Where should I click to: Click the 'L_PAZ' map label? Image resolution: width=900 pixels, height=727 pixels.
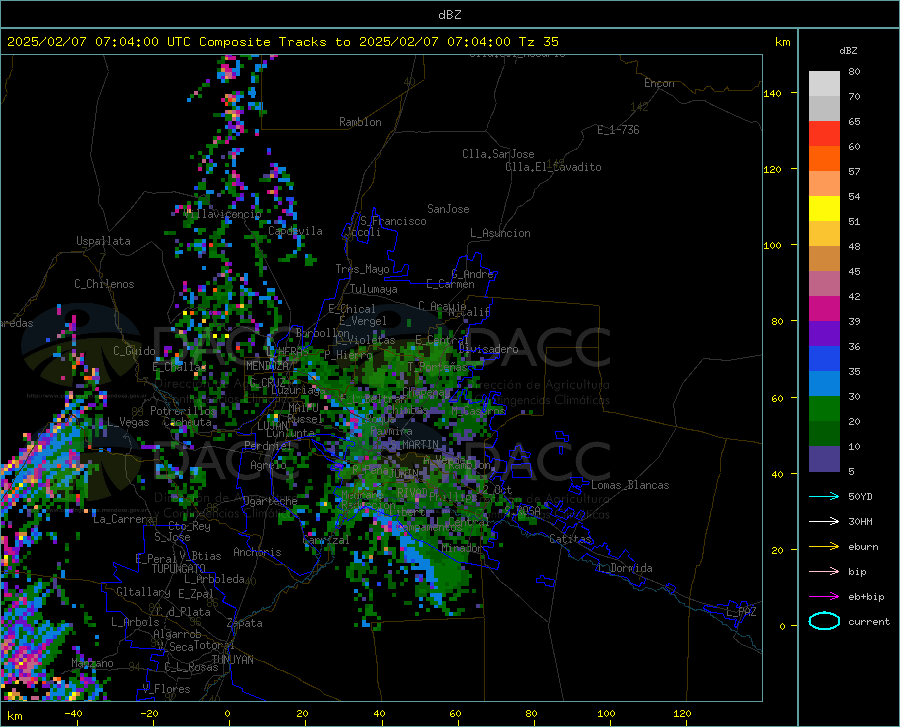[741, 612]
